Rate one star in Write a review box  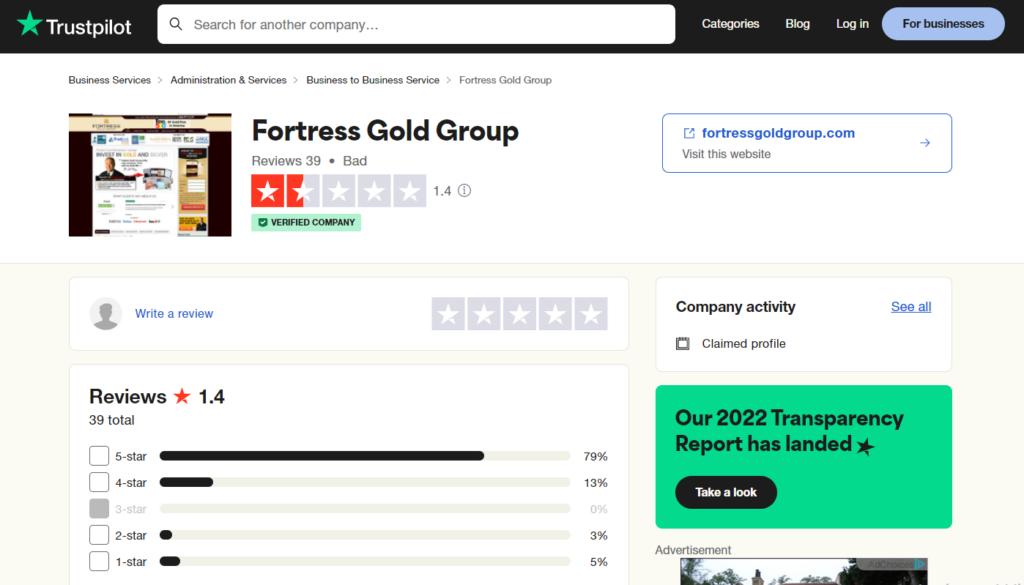click(449, 314)
